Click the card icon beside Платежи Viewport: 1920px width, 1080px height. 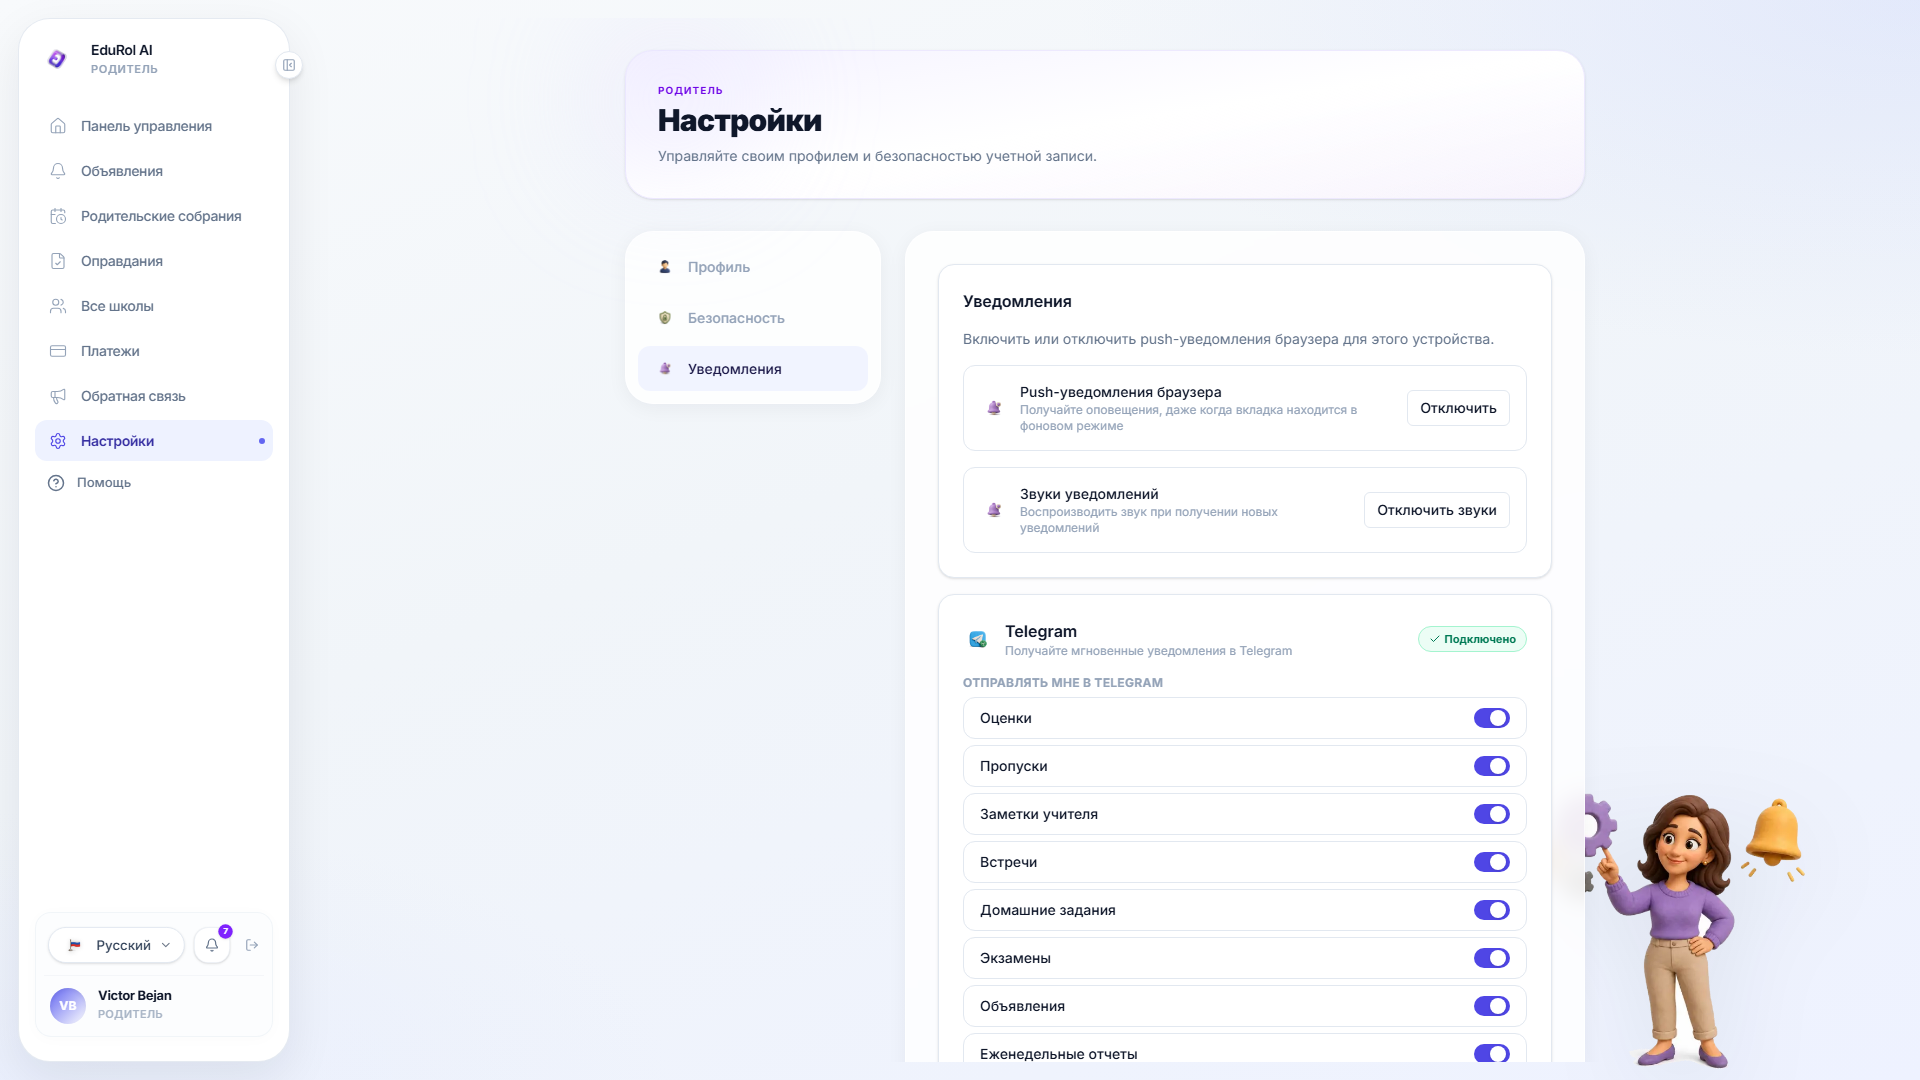[x=58, y=351]
